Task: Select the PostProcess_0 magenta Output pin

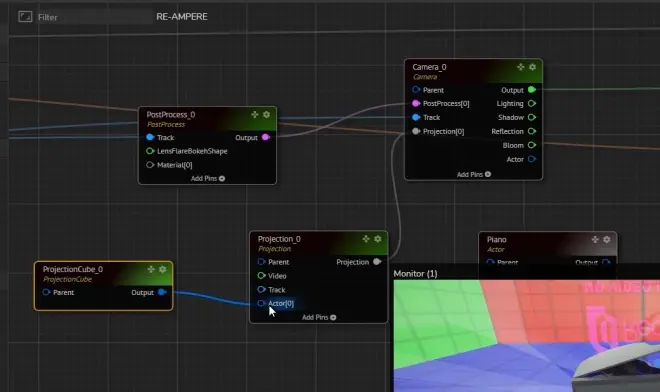Action: [x=266, y=137]
